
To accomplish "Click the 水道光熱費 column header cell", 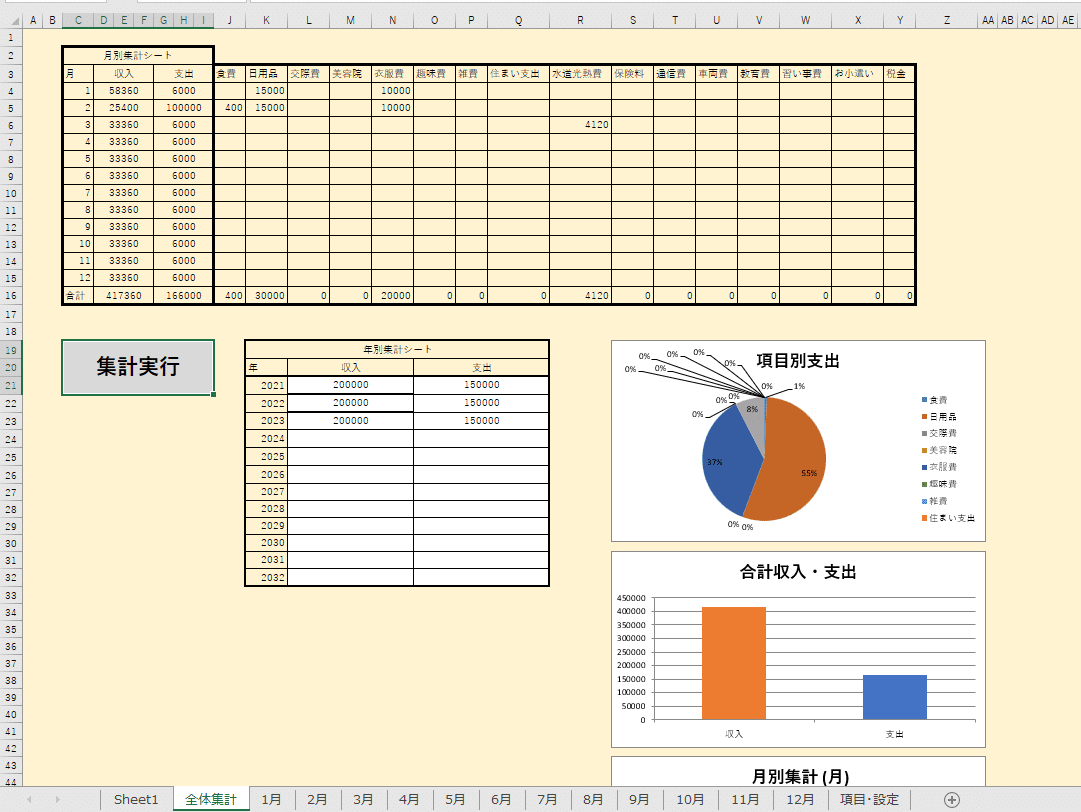I will tap(580, 74).
